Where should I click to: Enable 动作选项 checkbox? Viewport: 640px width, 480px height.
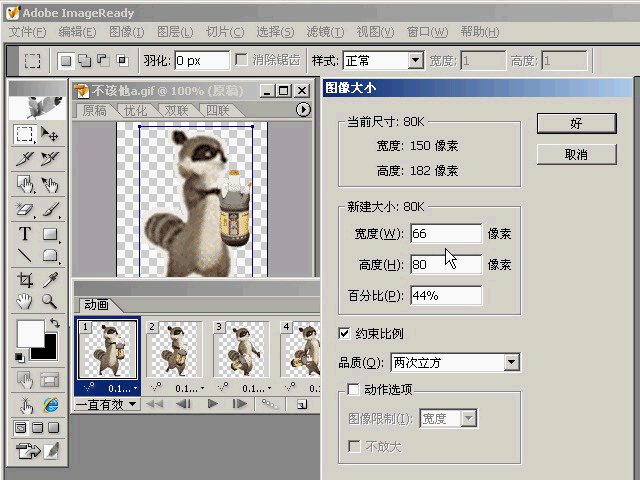point(353,389)
